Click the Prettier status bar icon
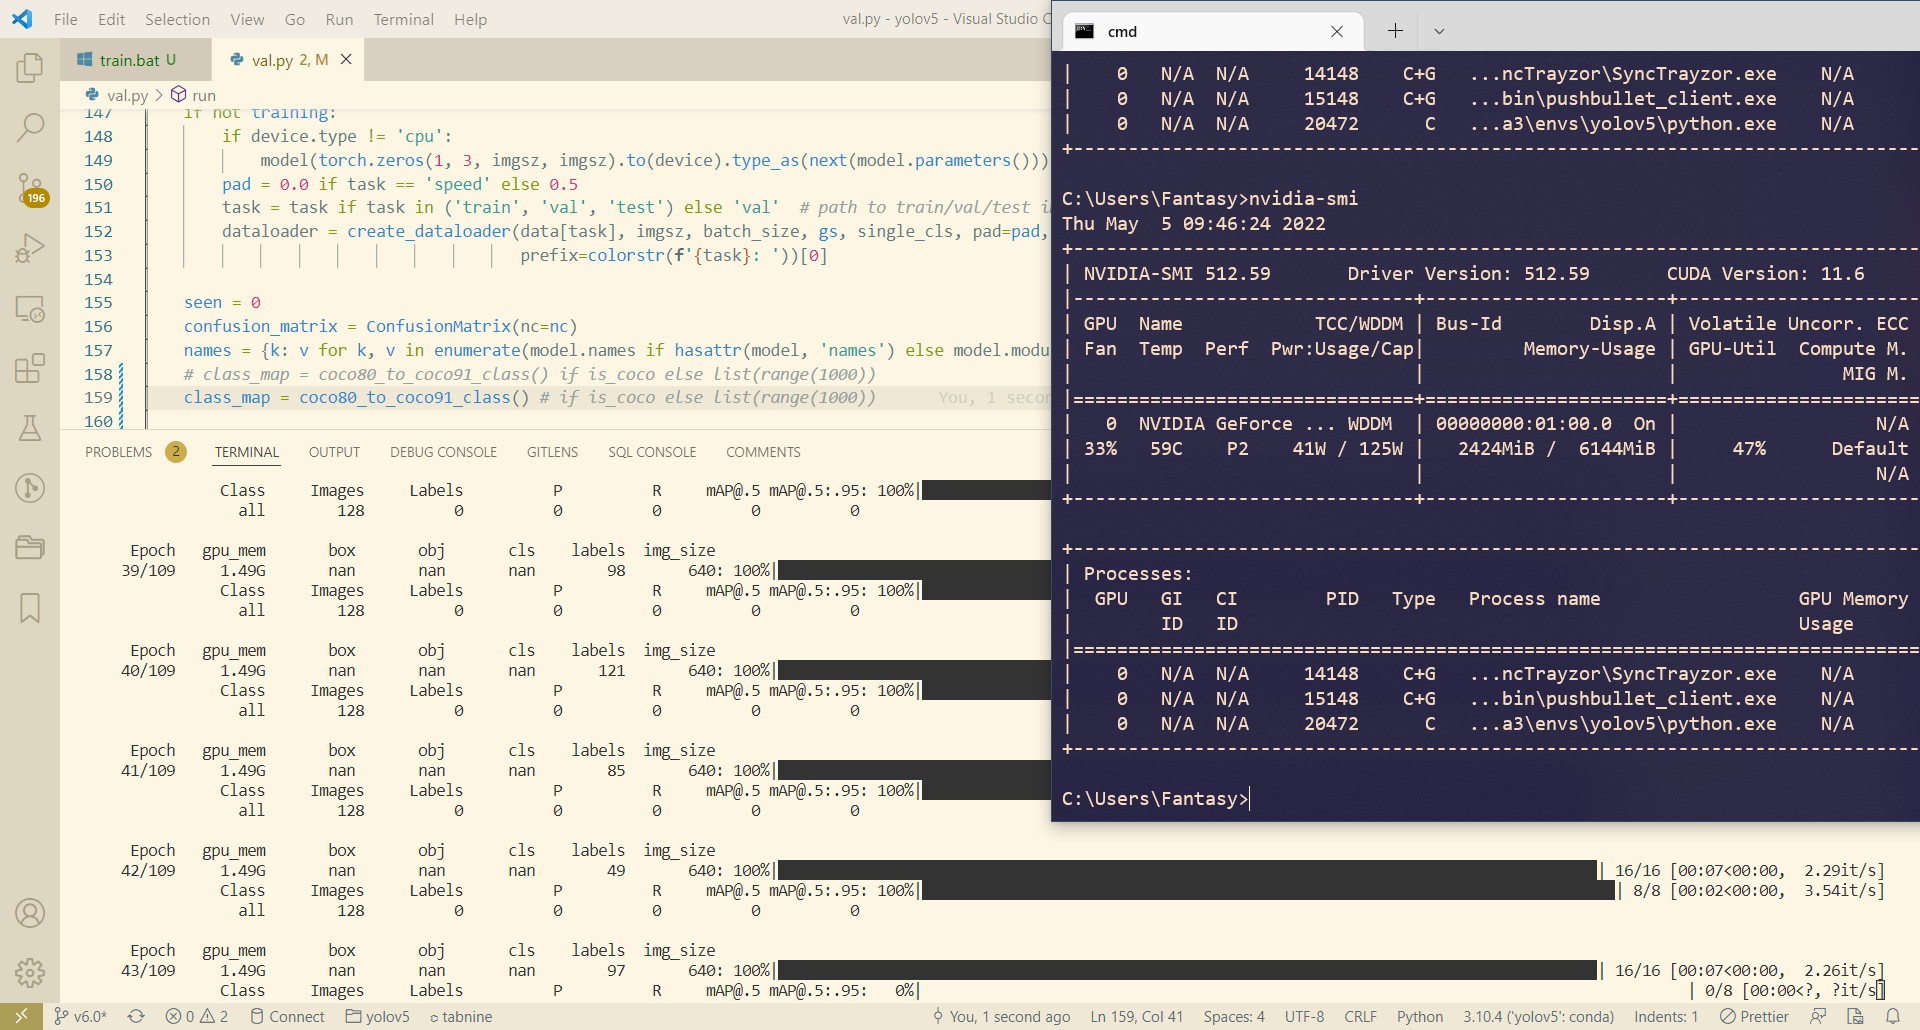The height and width of the screenshot is (1030, 1920). click(x=1755, y=1016)
